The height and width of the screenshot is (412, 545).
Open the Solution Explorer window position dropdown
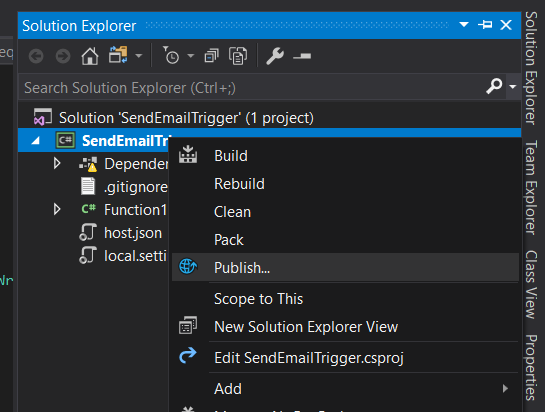464,25
